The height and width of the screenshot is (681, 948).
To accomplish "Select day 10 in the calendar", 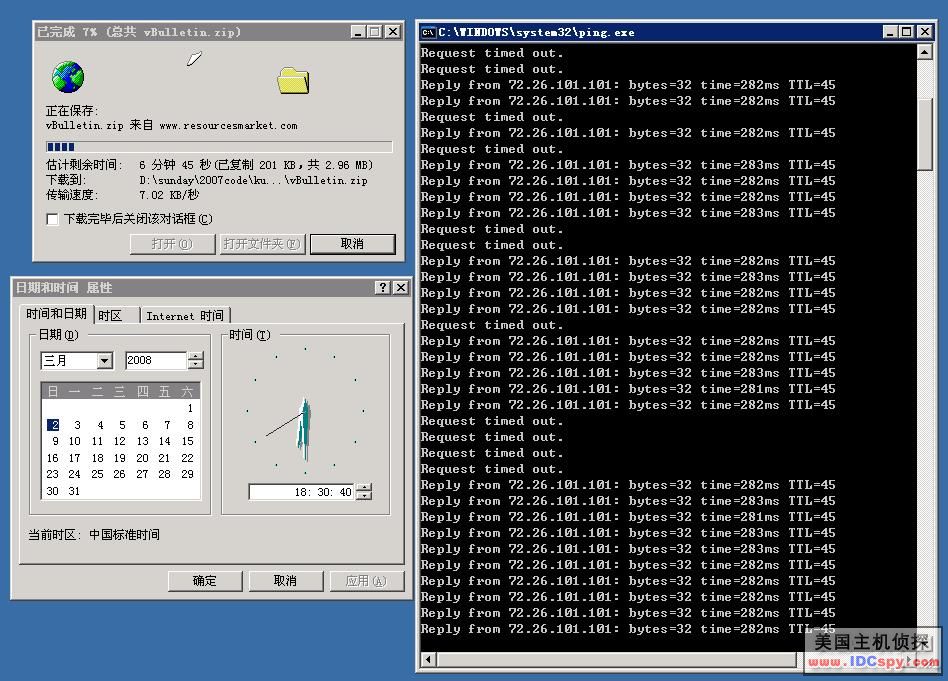I will pos(74,441).
